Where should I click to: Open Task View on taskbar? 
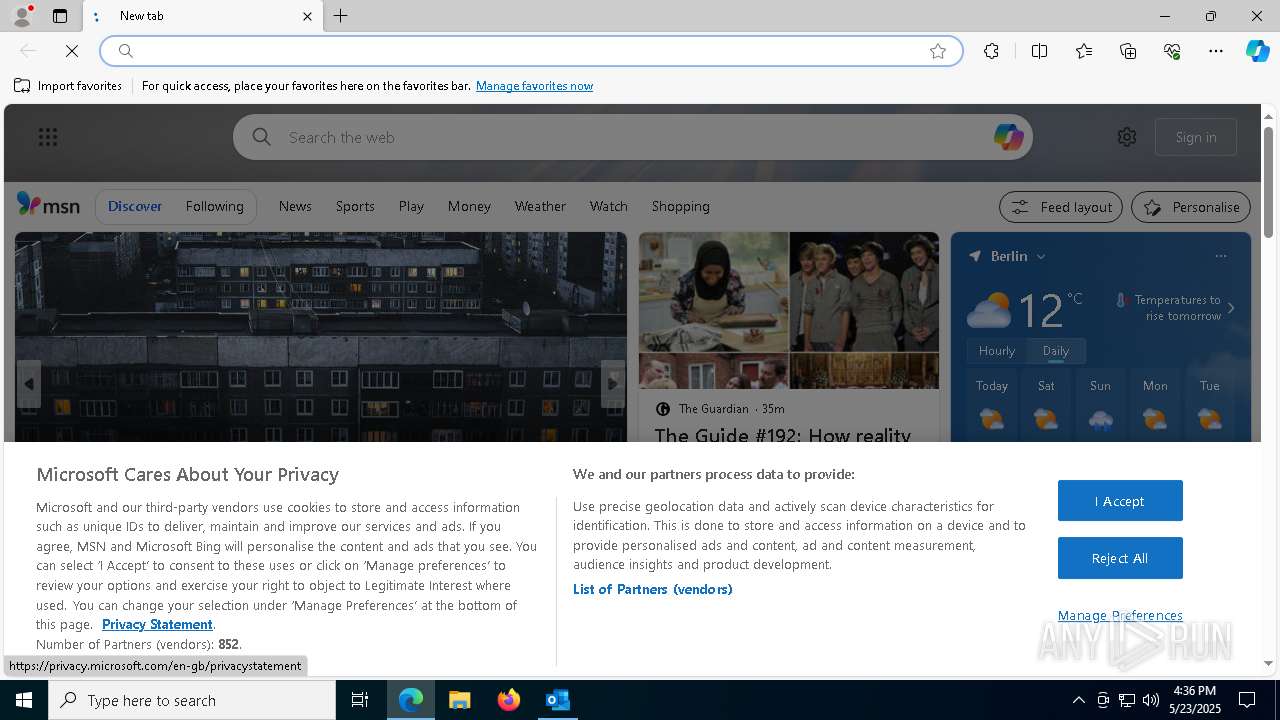point(360,700)
